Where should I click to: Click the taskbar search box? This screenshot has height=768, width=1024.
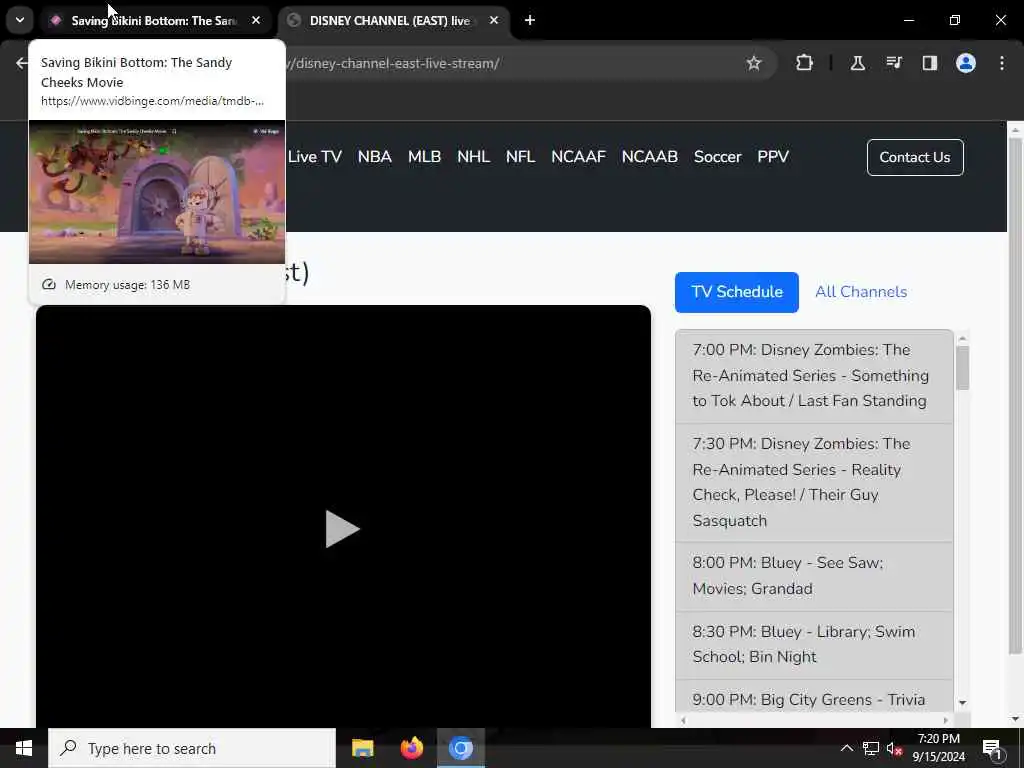click(x=192, y=748)
